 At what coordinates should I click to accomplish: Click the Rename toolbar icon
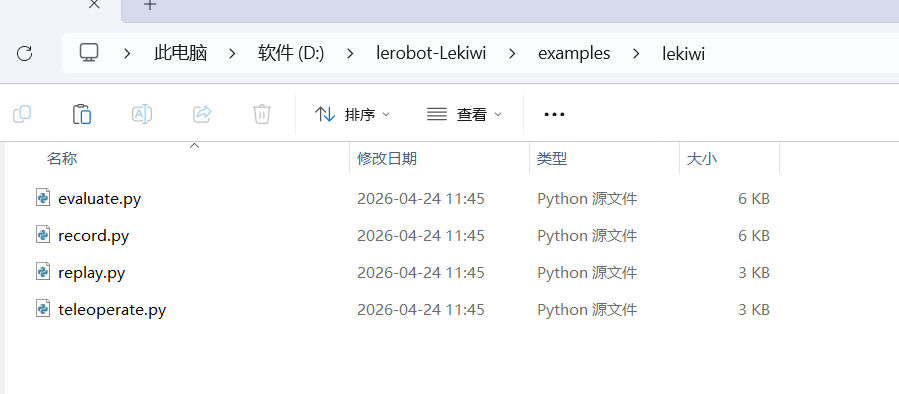[142, 114]
